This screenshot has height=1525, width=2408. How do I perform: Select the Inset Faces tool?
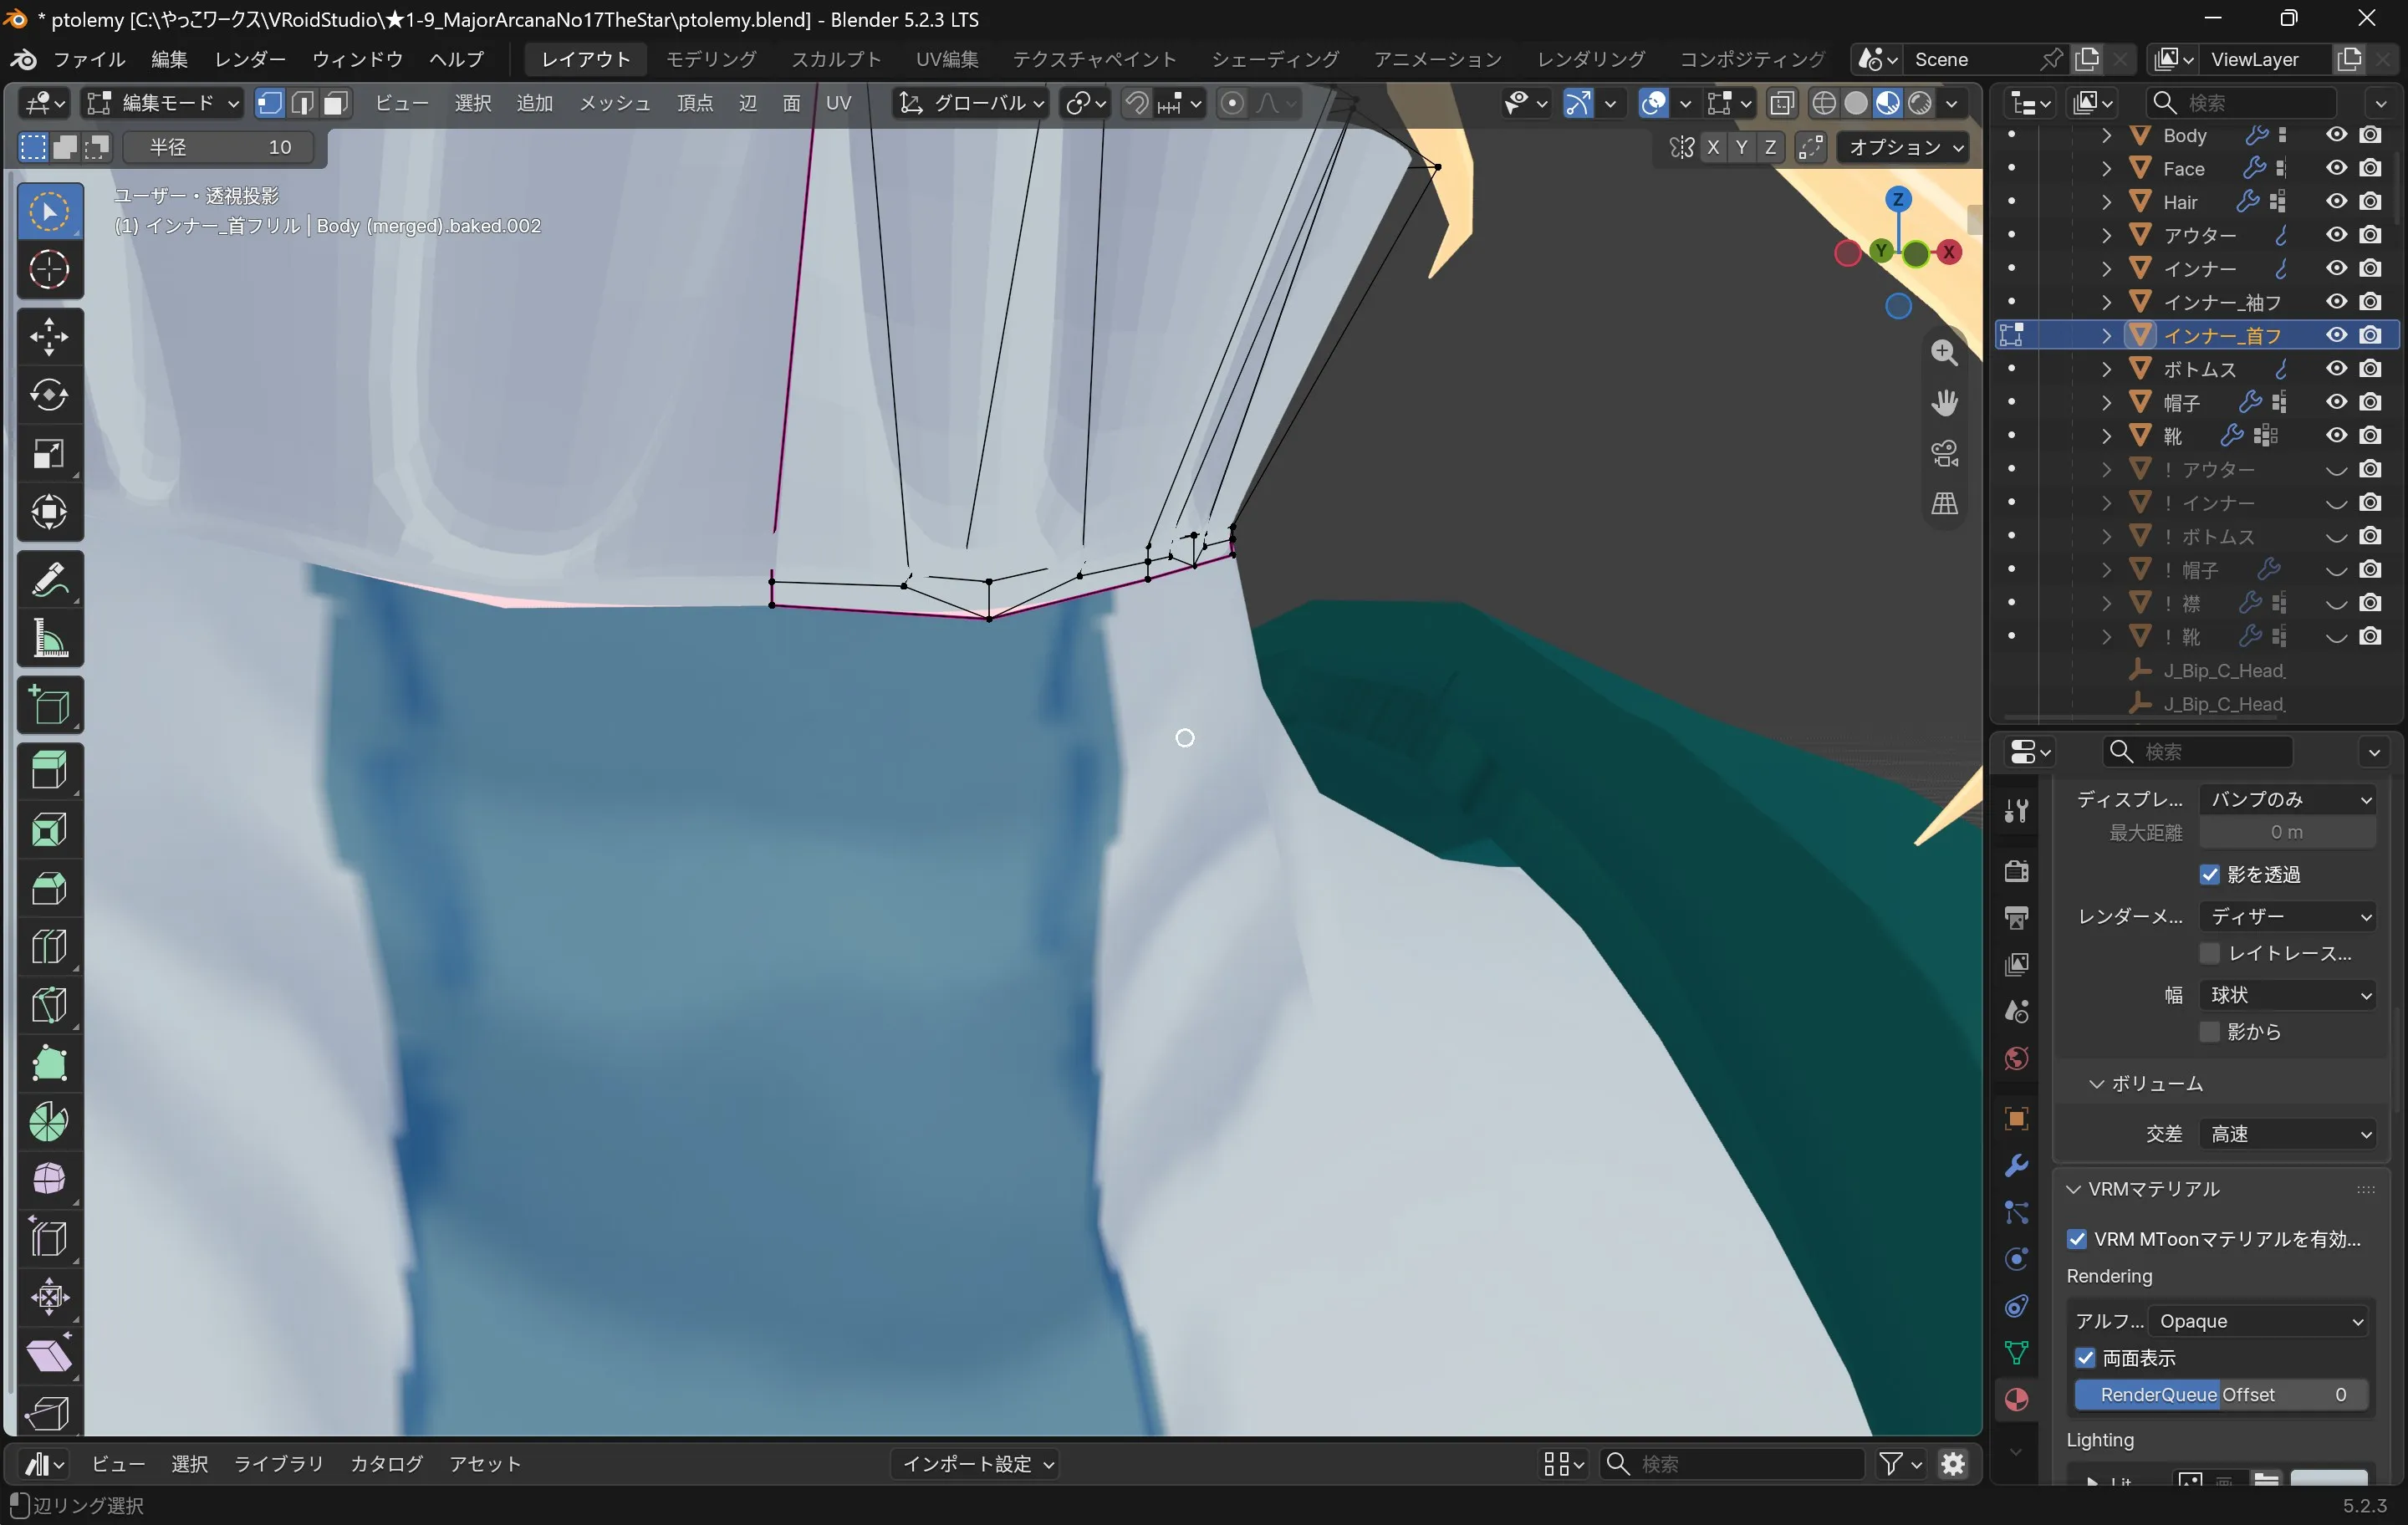(x=49, y=829)
